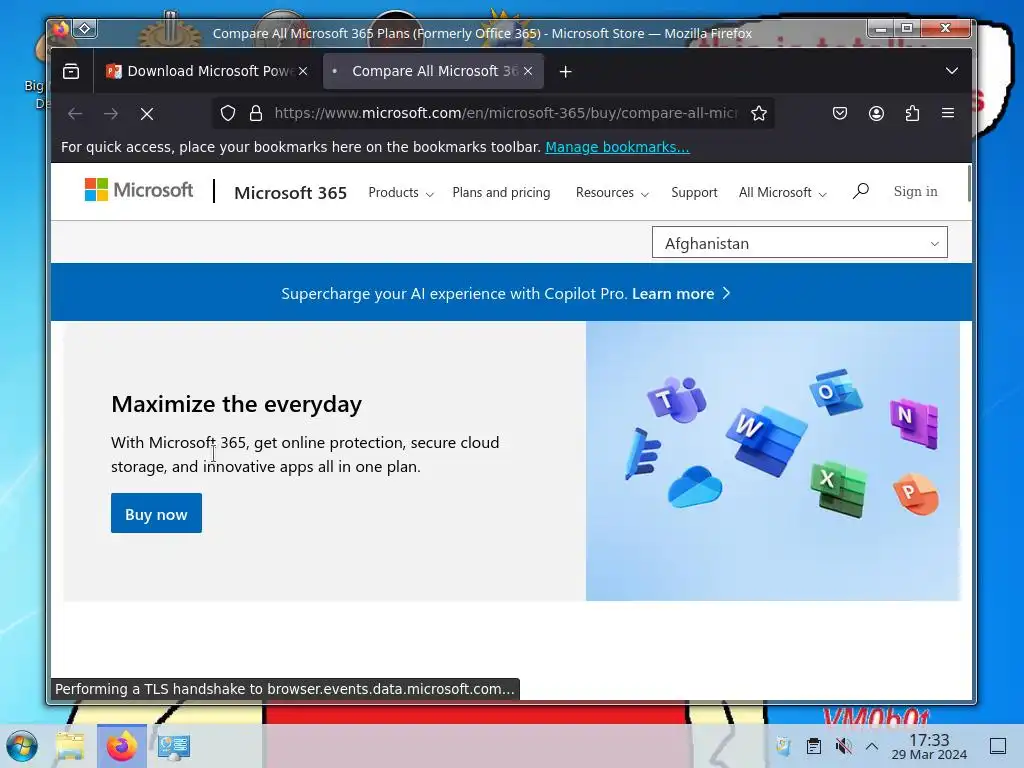
Task: Open file manager from taskbar
Action: point(70,746)
